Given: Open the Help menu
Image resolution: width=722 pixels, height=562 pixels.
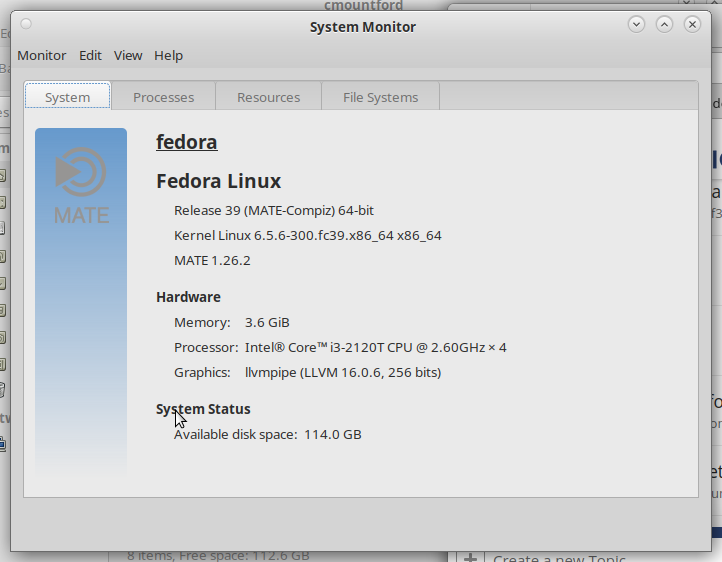Looking at the screenshot, I should click(169, 56).
